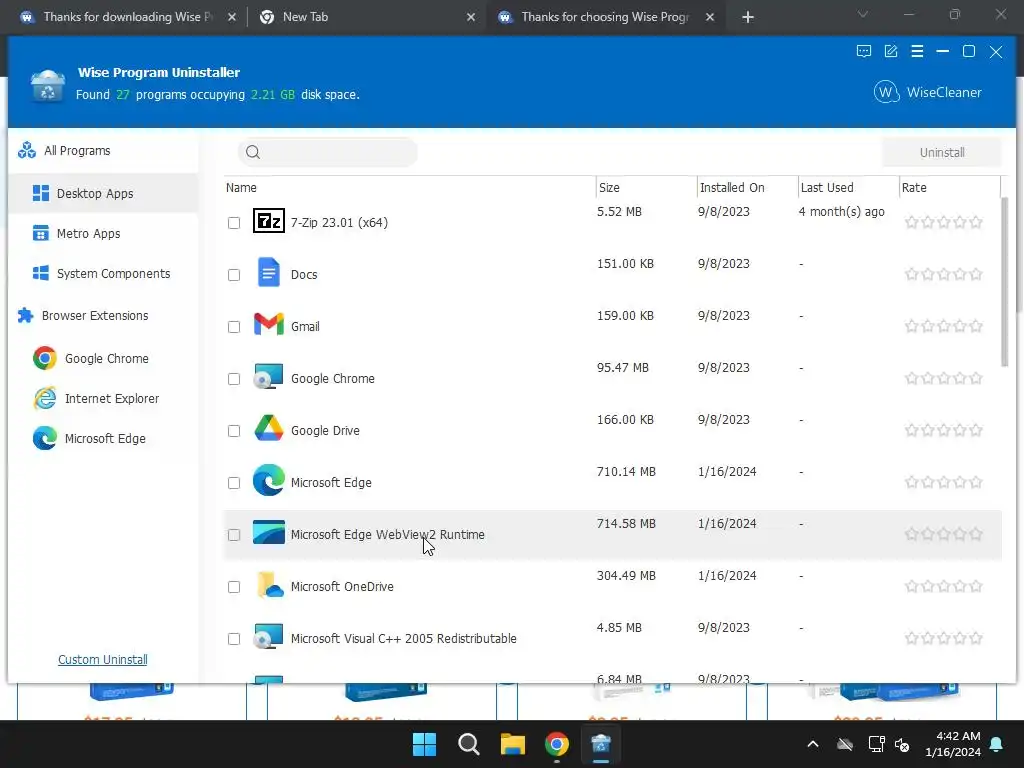Viewport: 1024px width, 768px height.
Task: Click the program list vertical scrollbar
Action: pos(1004,281)
